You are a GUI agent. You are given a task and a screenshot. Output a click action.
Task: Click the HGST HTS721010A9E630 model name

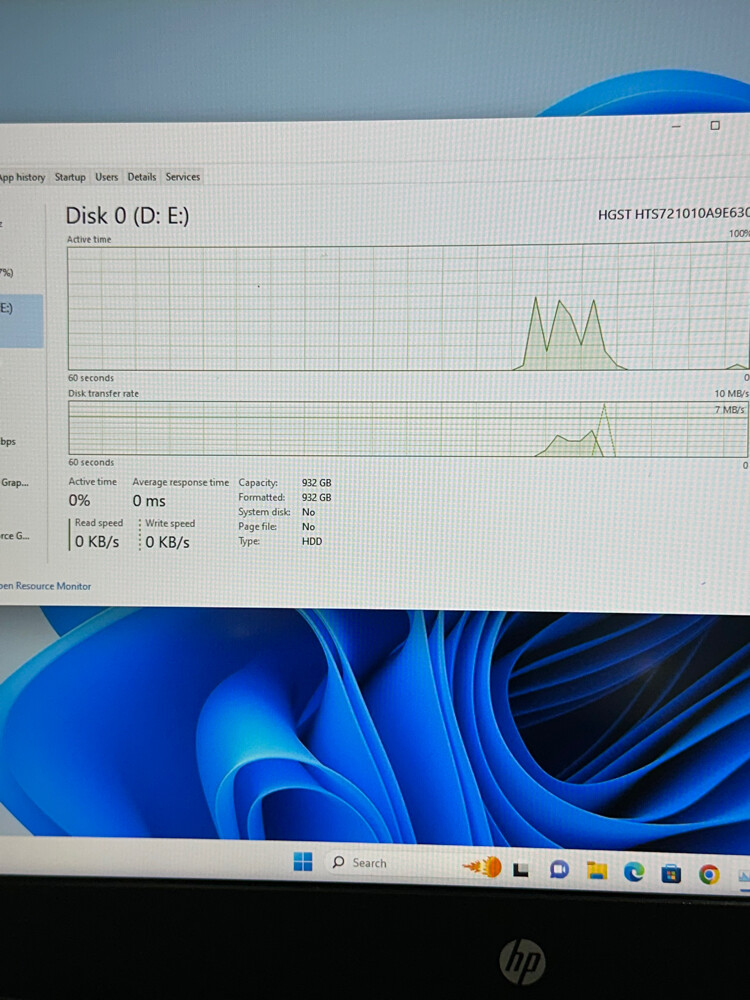tap(673, 214)
